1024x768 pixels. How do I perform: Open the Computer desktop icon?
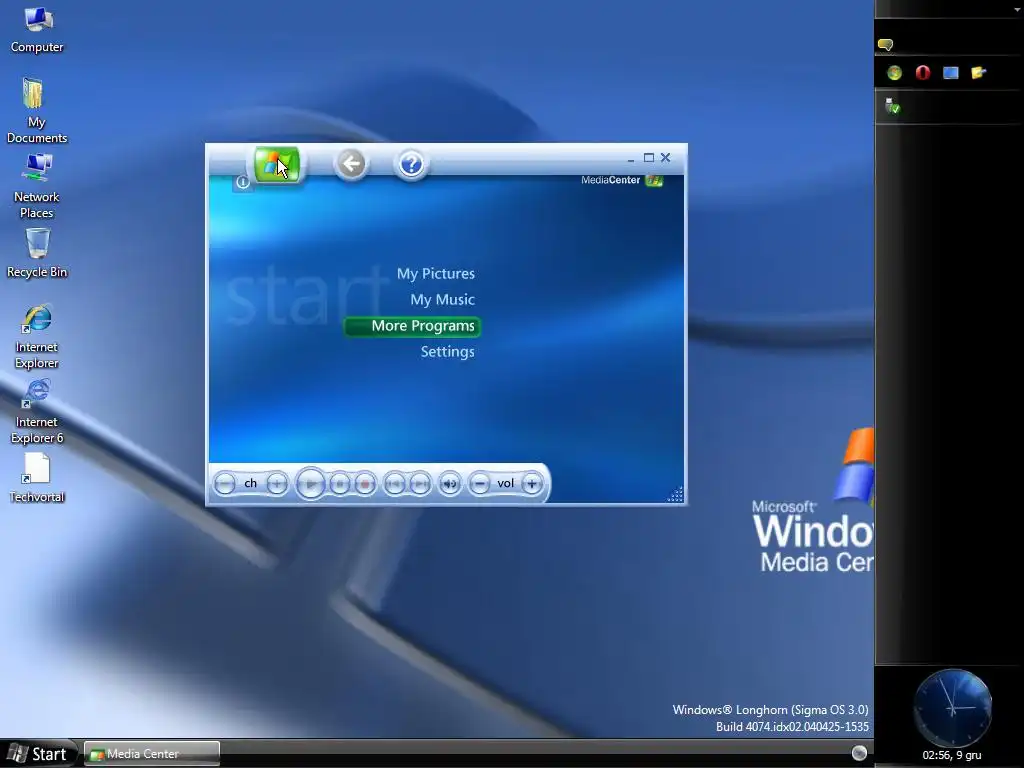click(37, 29)
